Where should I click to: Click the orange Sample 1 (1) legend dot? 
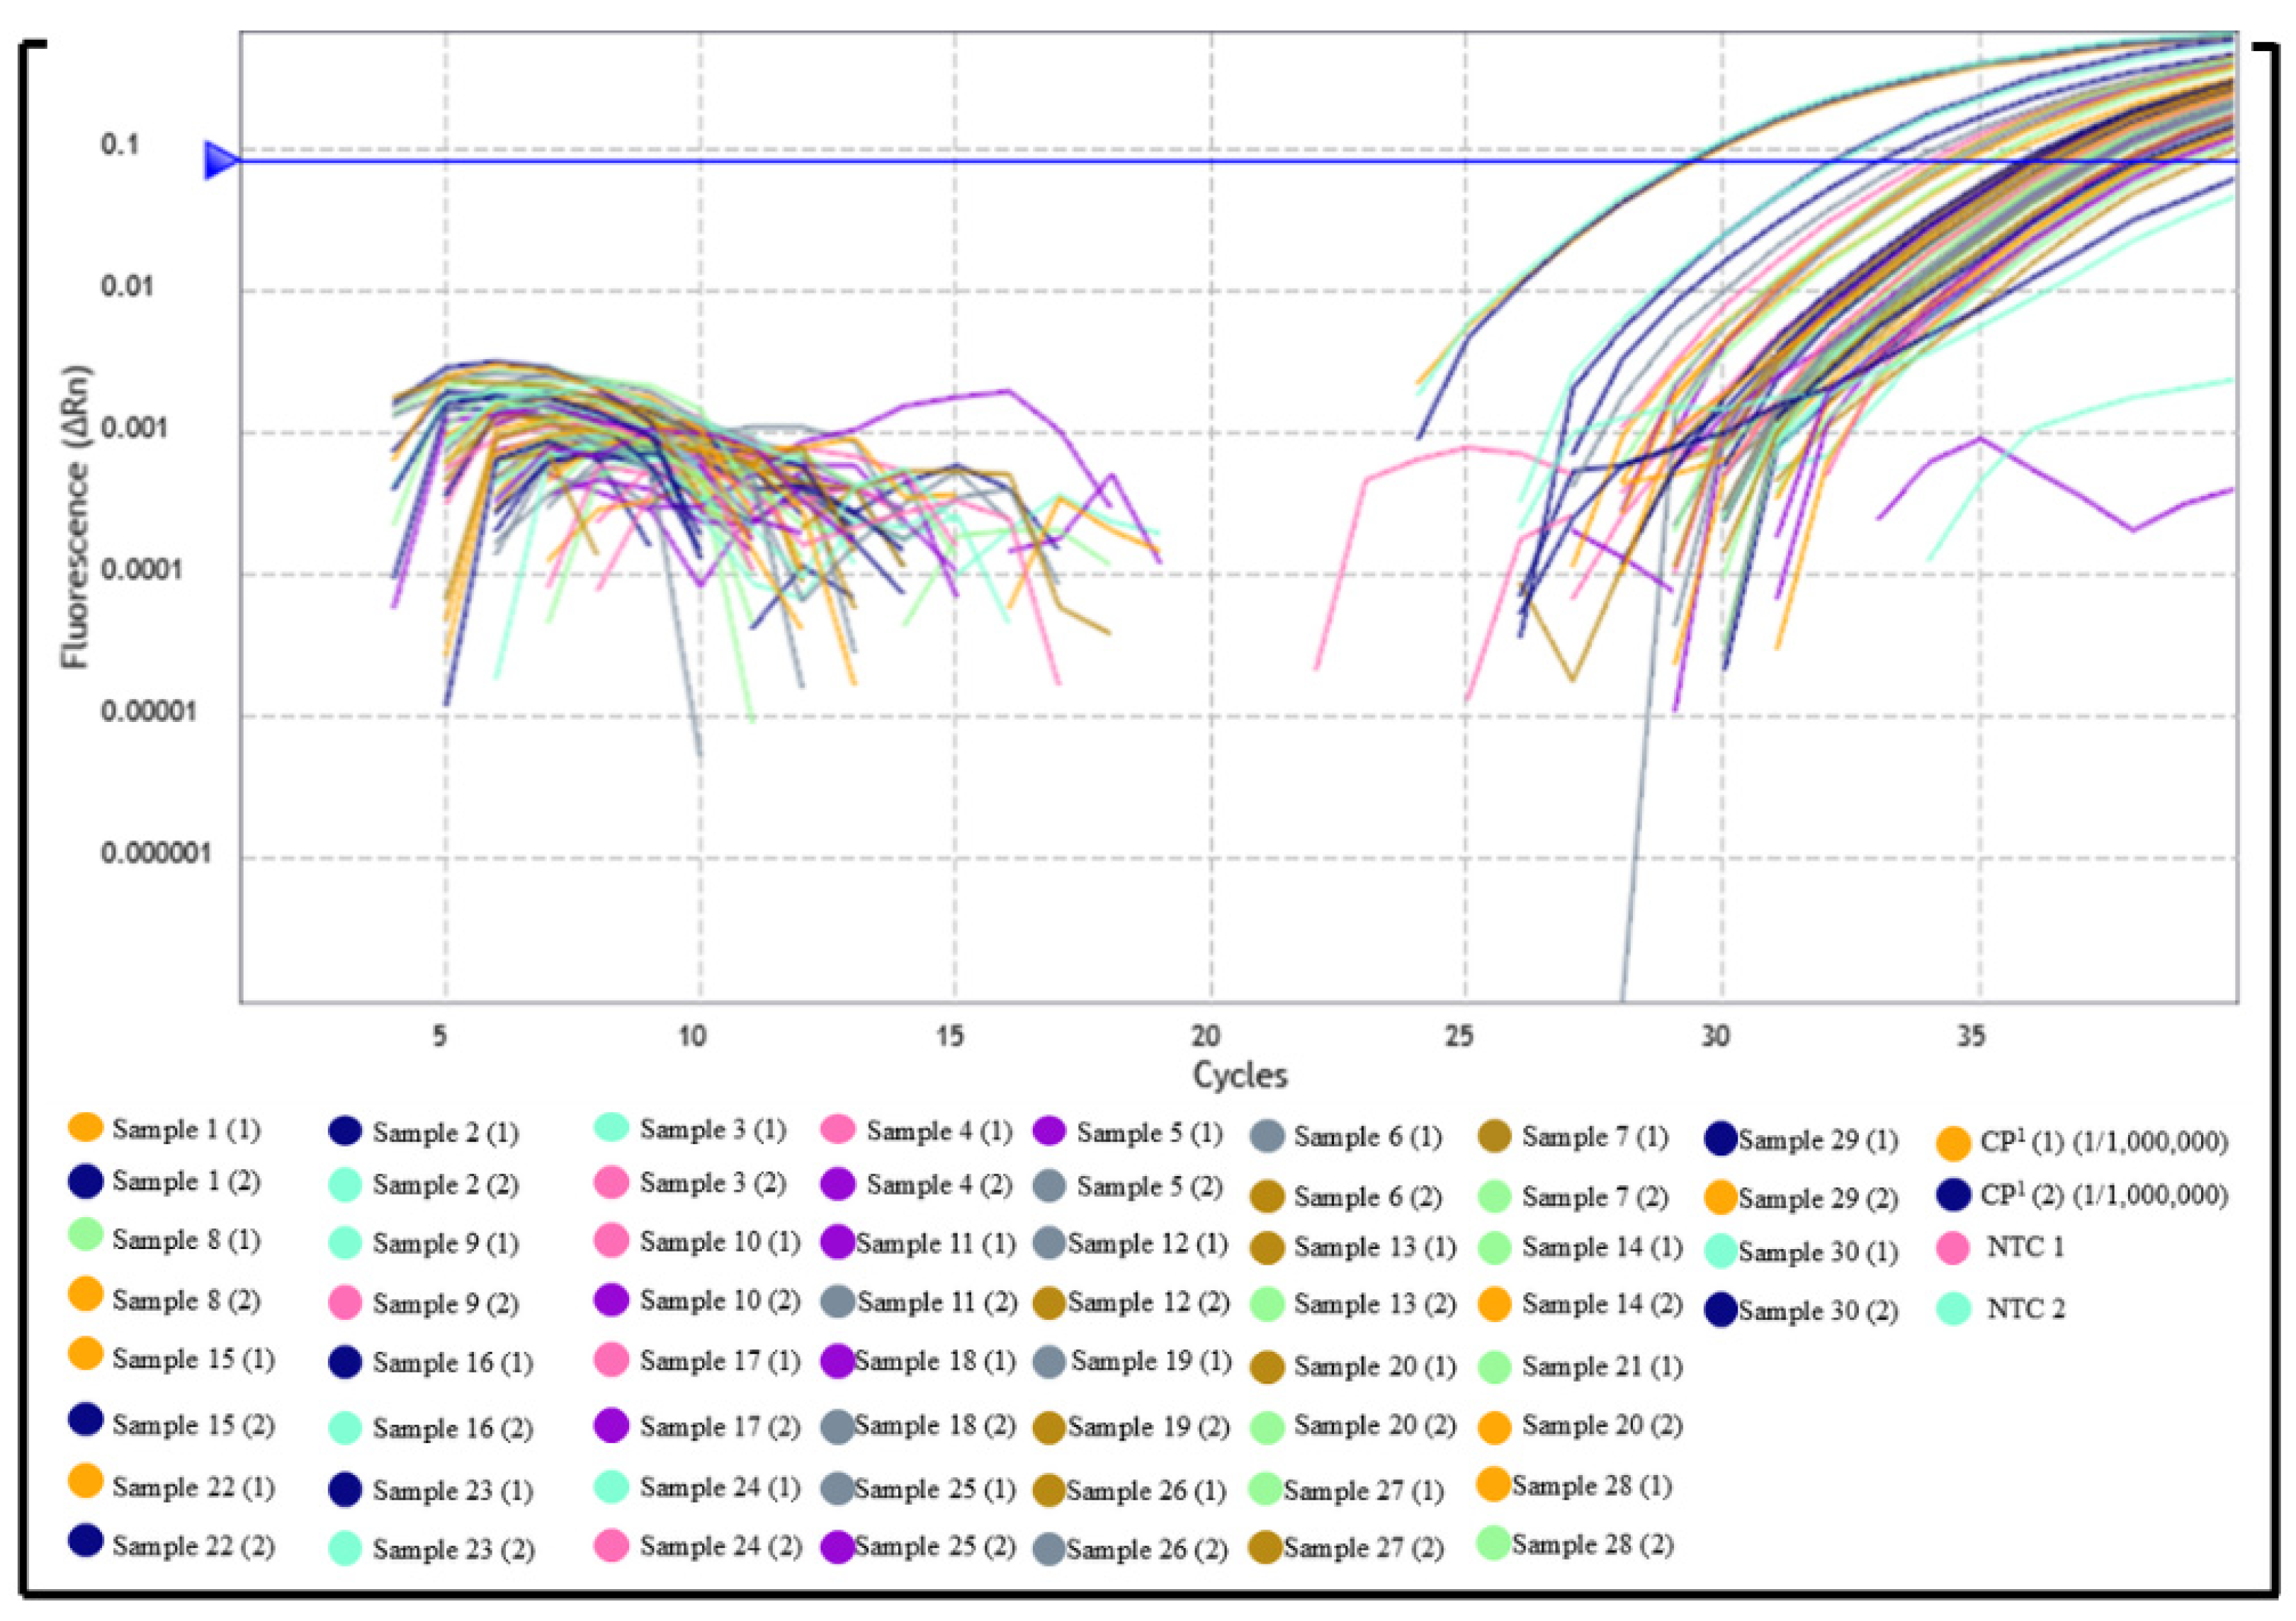pos(86,1127)
